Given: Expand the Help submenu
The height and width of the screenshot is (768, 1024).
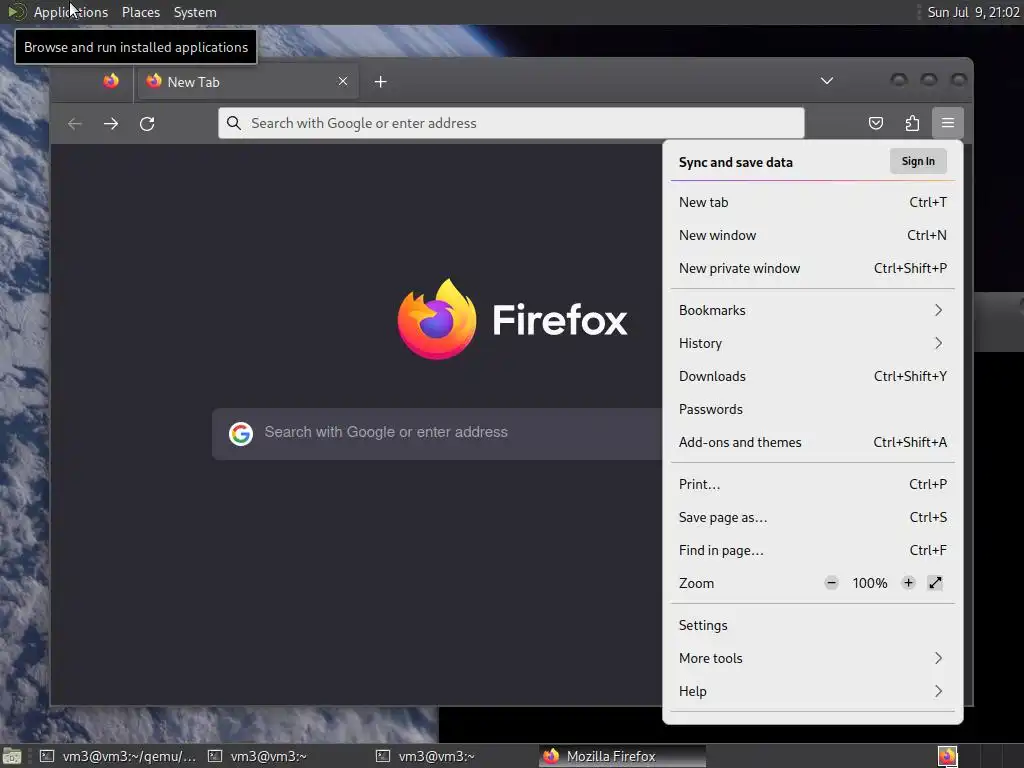Looking at the screenshot, I should 812,692.
